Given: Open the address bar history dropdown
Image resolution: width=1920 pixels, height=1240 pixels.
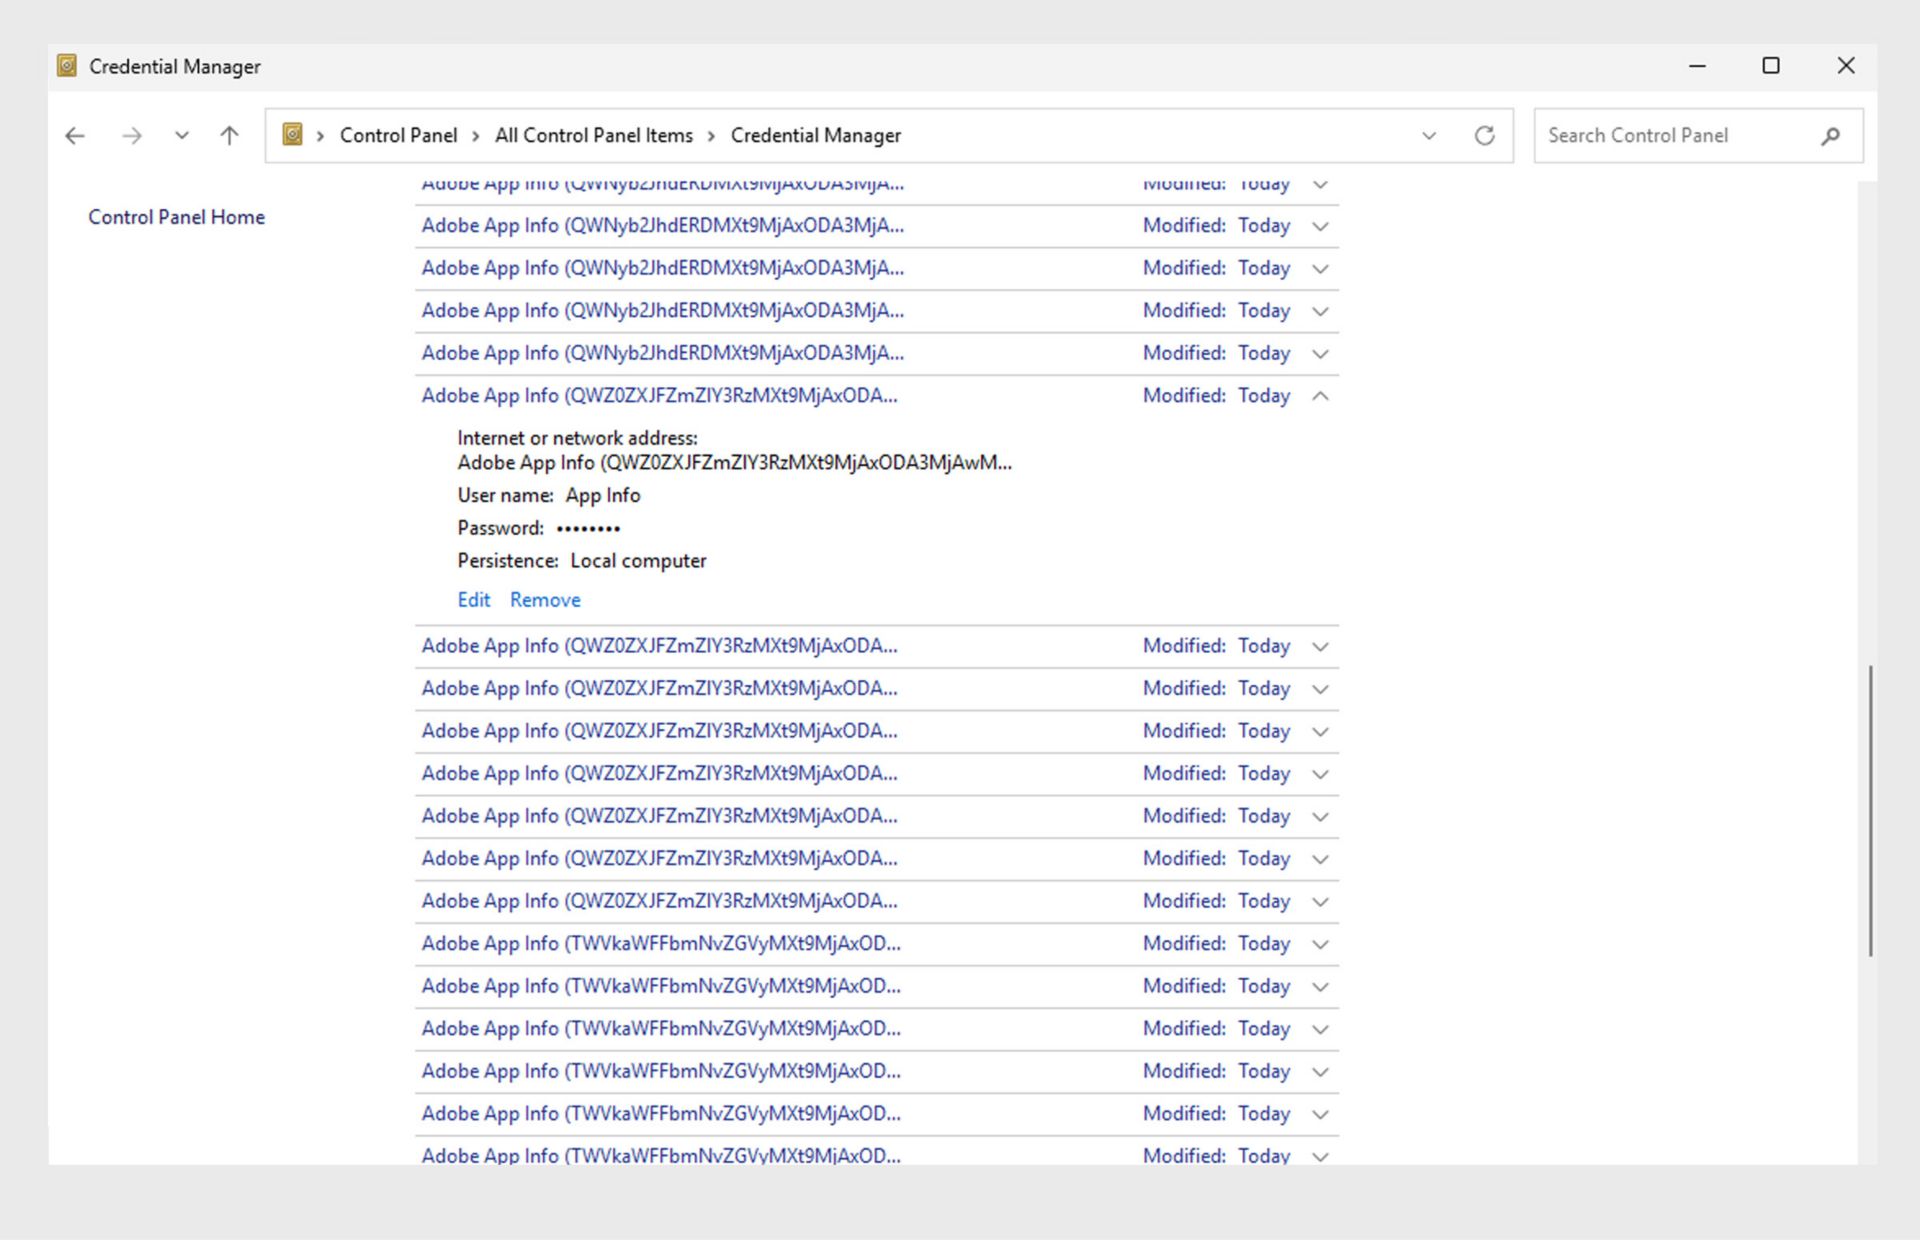Looking at the screenshot, I should tap(1429, 136).
